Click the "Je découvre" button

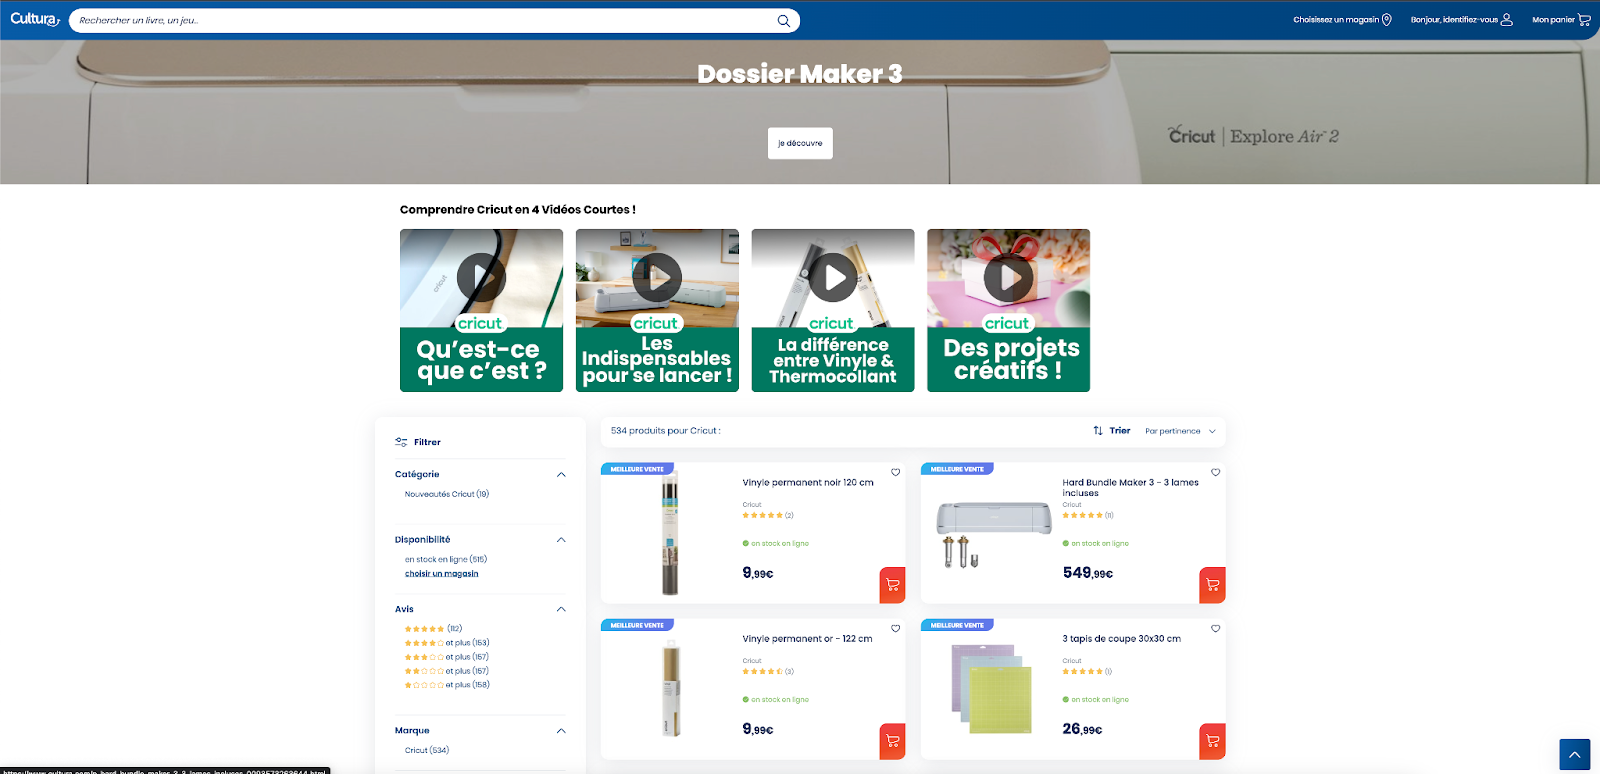[x=800, y=143]
